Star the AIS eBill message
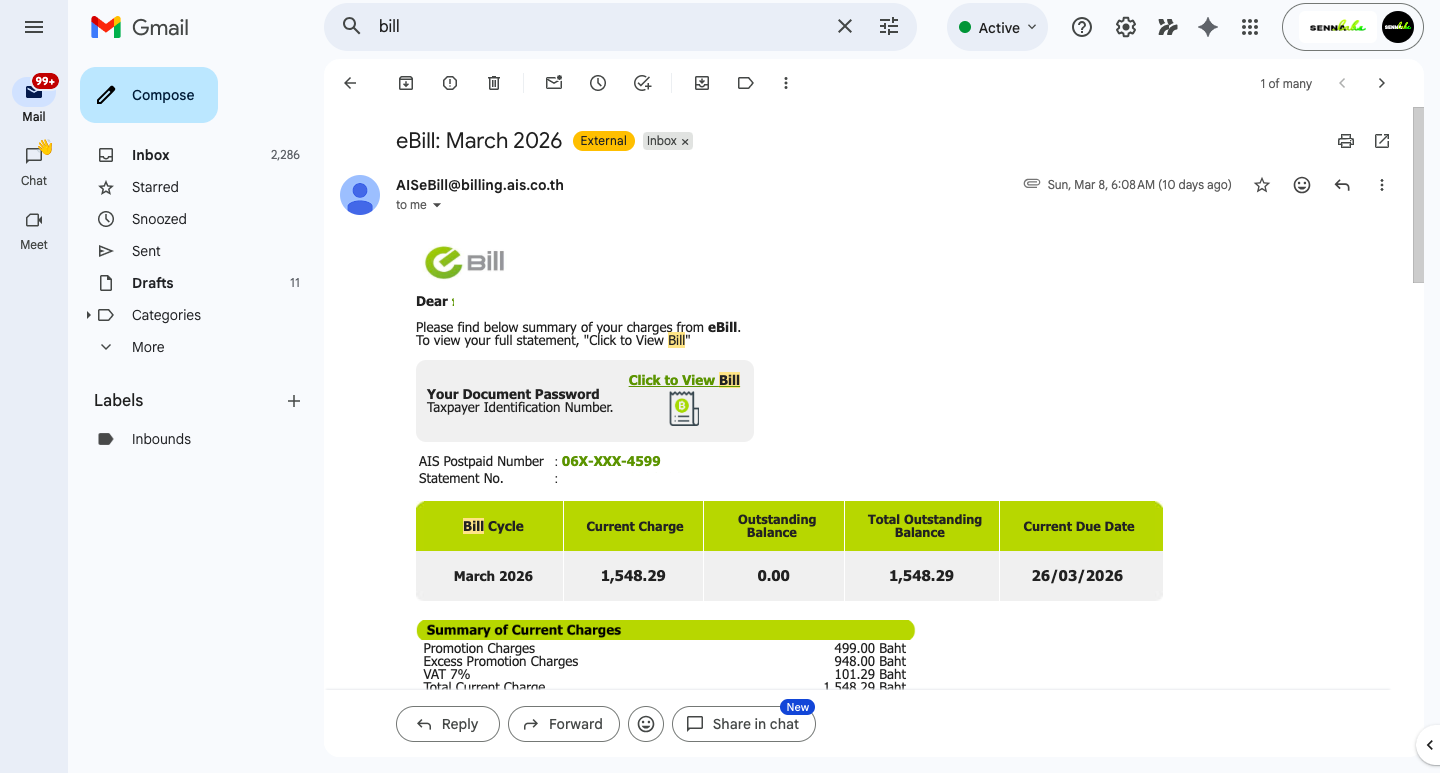1440x773 pixels. (1262, 185)
